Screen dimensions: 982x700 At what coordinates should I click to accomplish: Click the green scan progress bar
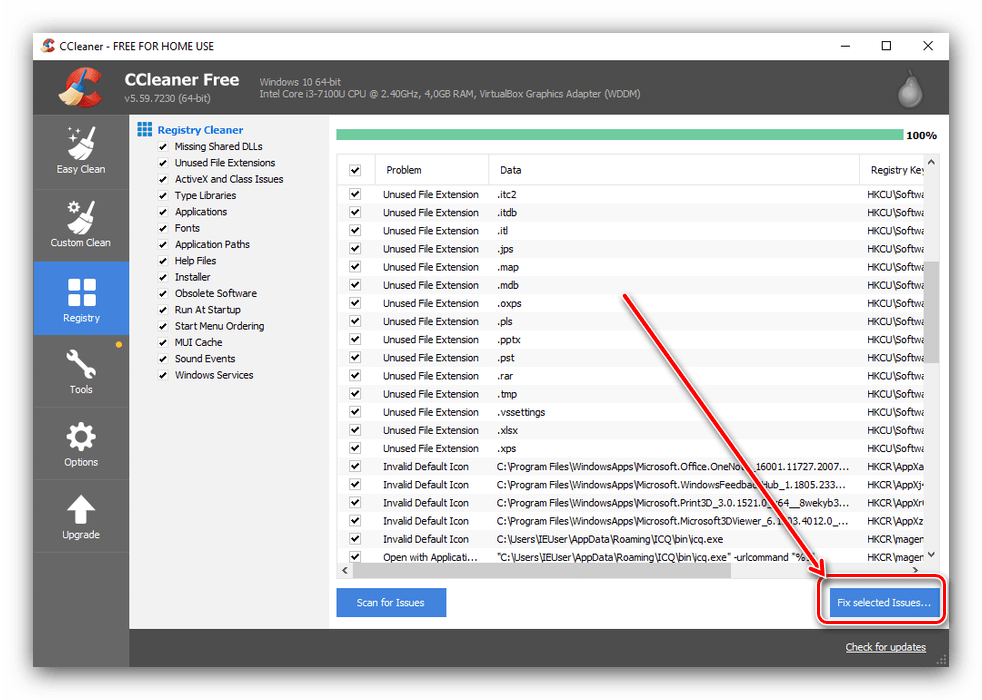[619, 135]
